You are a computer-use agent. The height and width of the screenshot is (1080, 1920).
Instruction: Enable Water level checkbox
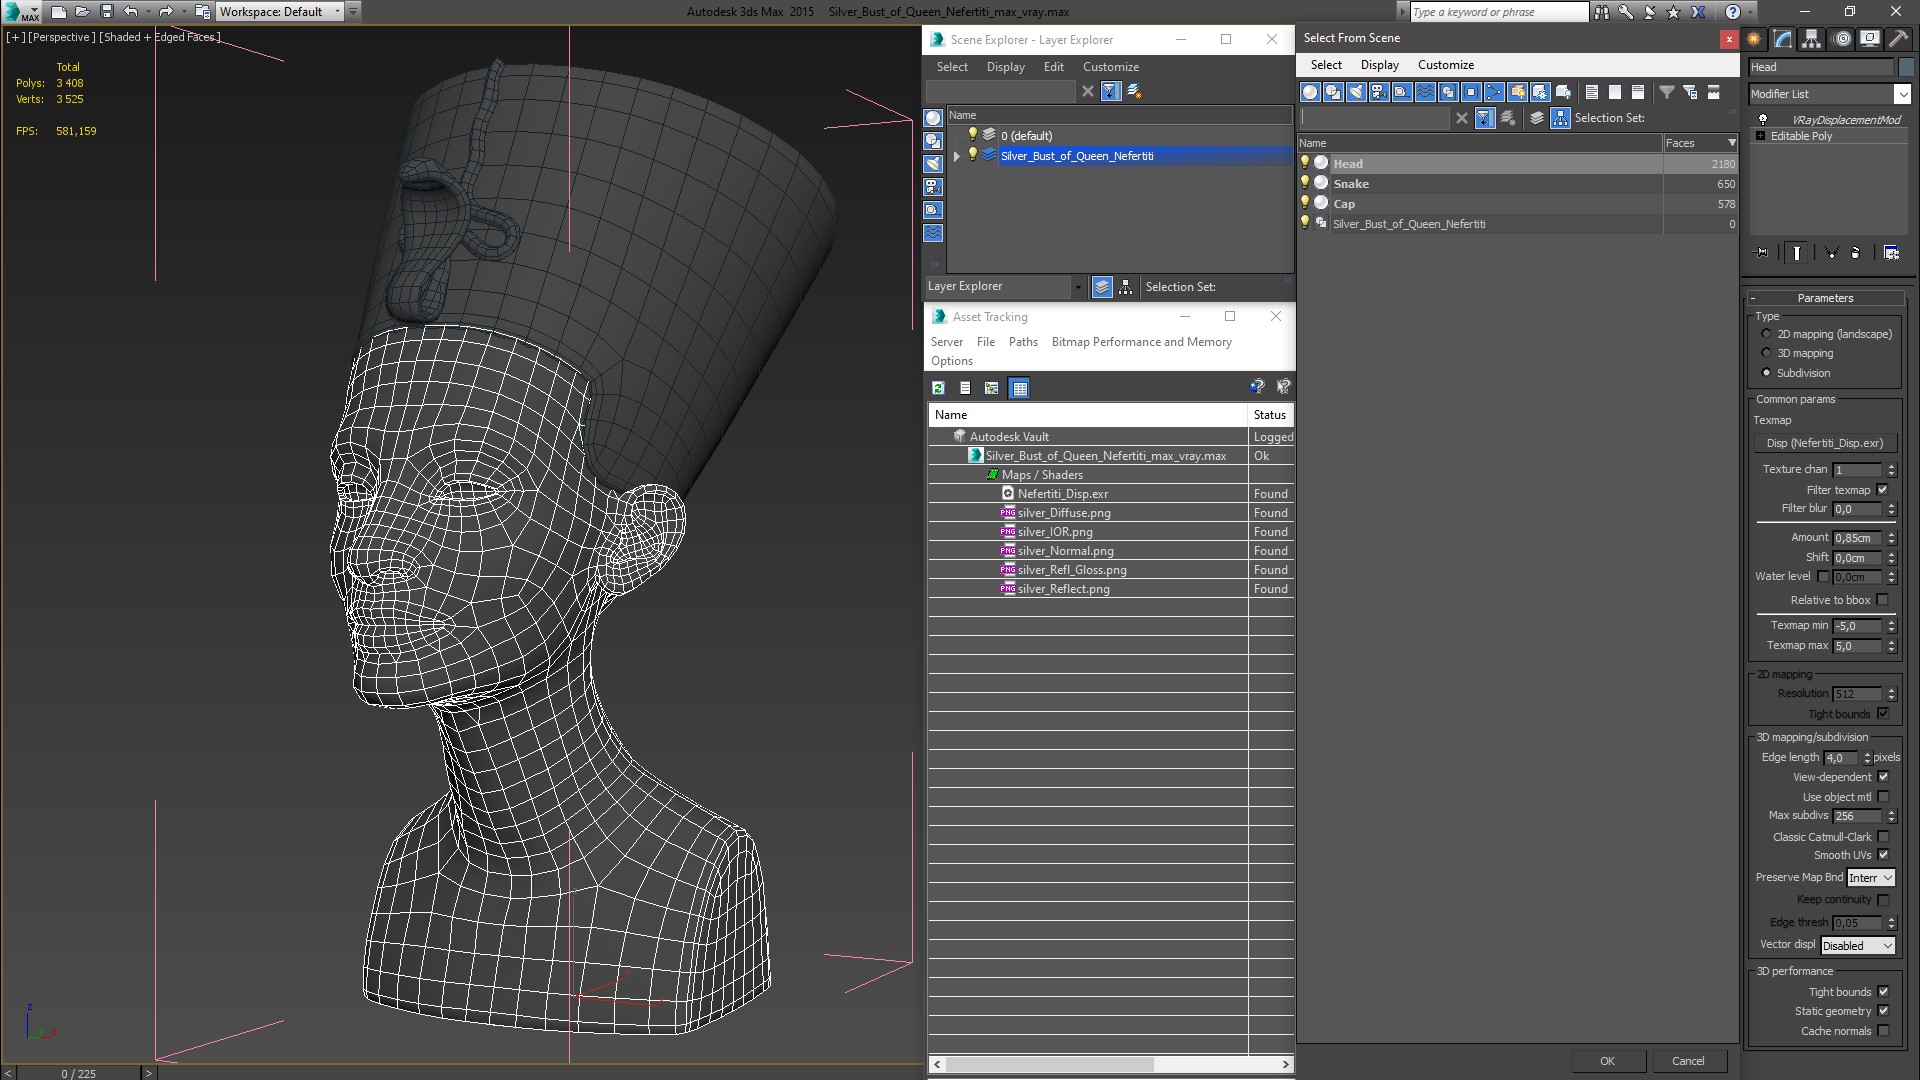[x=1823, y=577]
